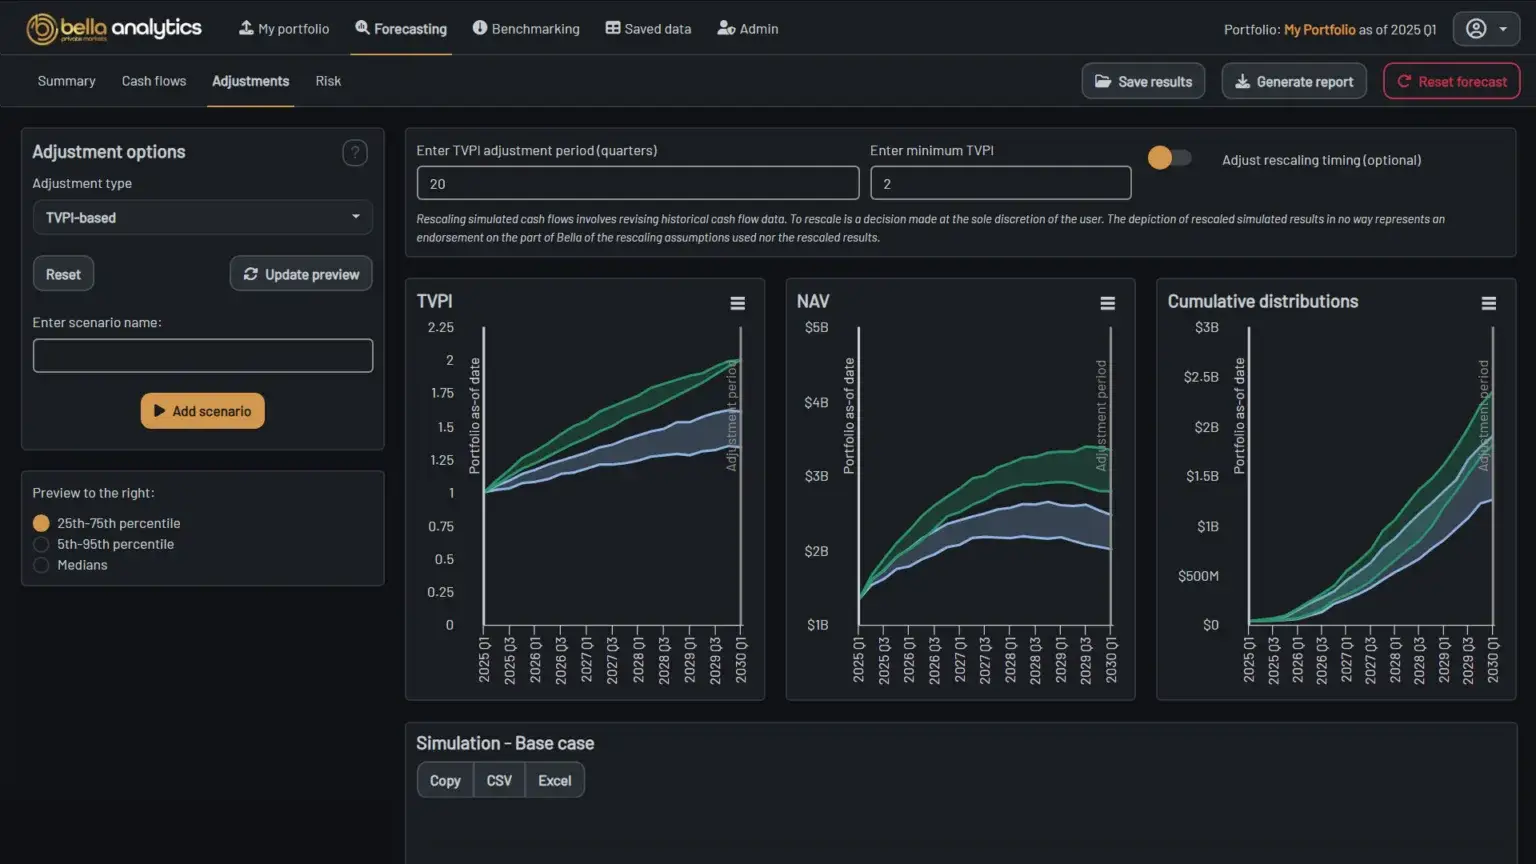Screen dimensions: 1536x864
Task: Toggle the Adjust rescaling timing switch
Action: click(1170, 158)
